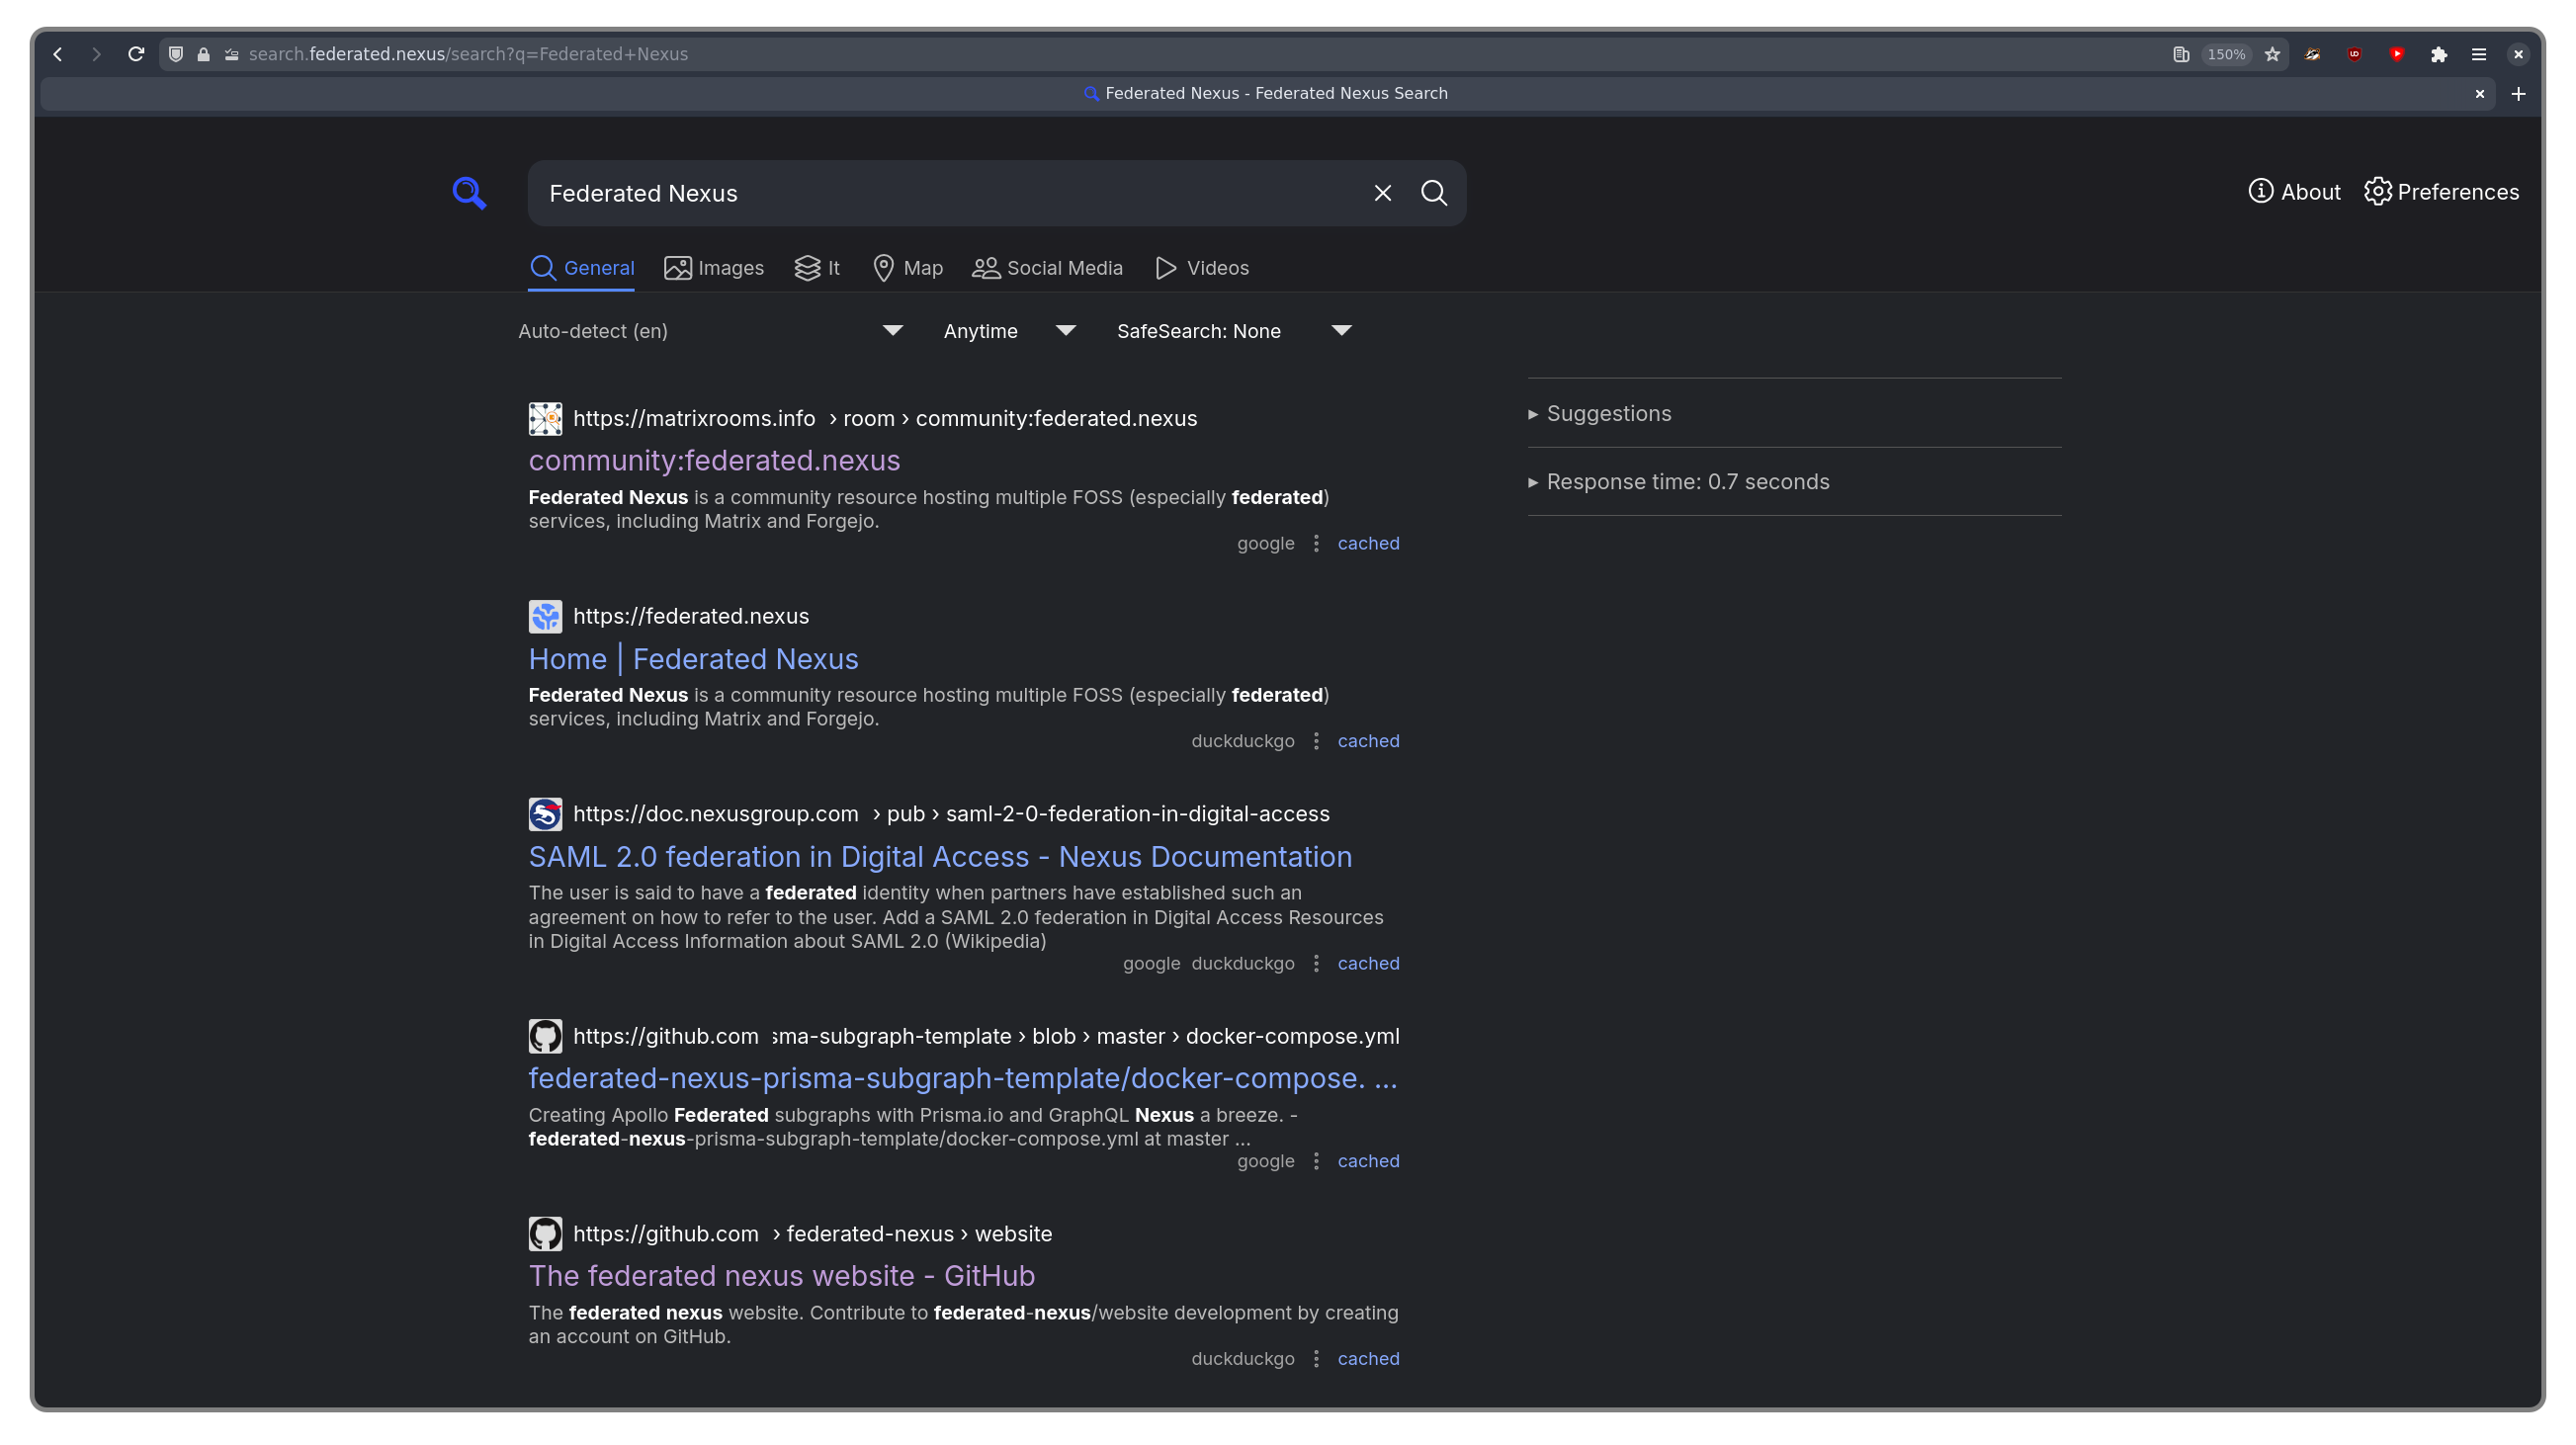Open the community:federated.nexus result
Image resolution: width=2576 pixels, height=1445 pixels.
(714, 460)
